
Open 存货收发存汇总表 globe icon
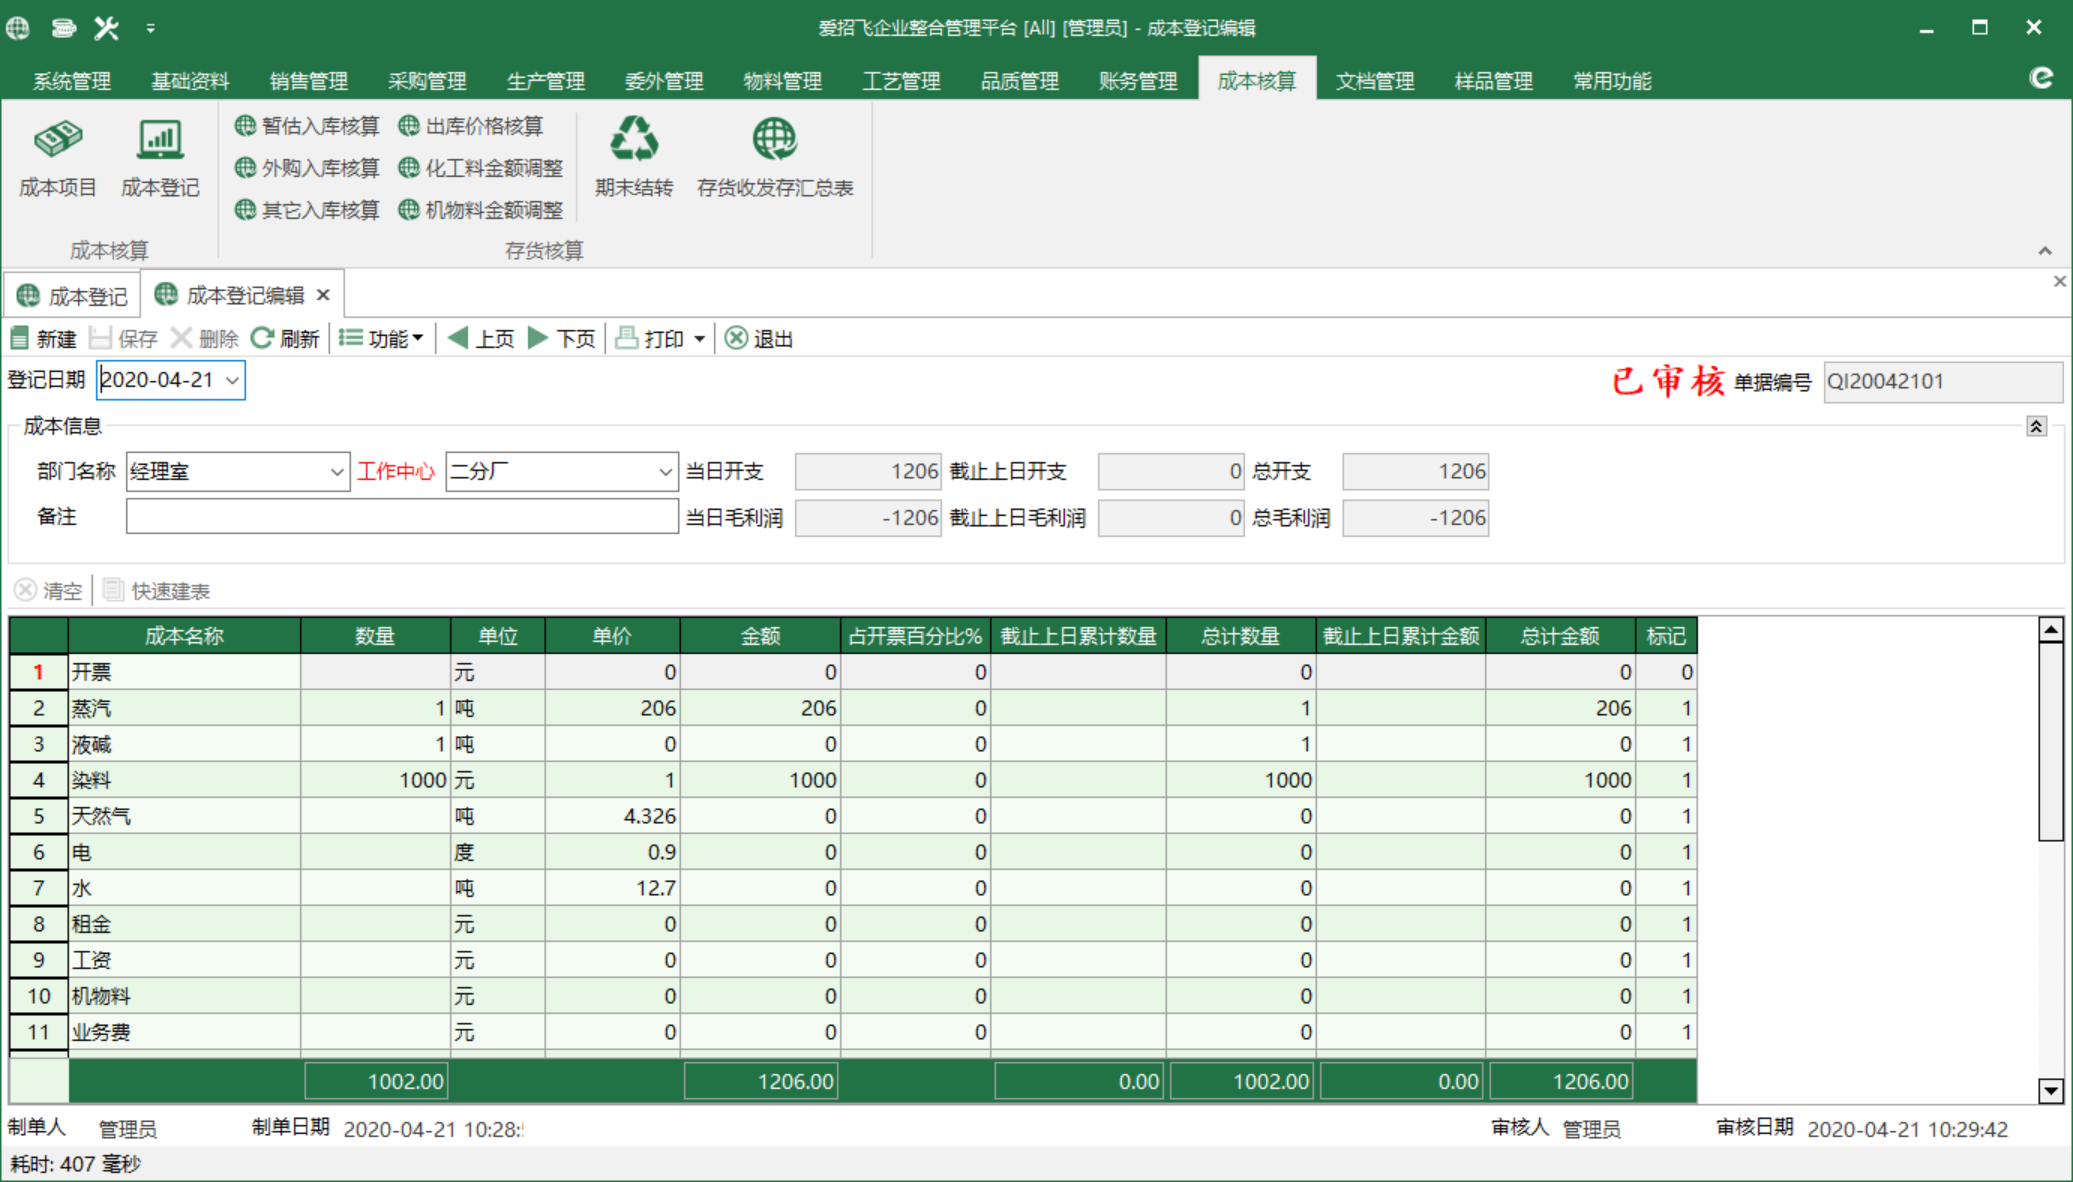point(775,139)
